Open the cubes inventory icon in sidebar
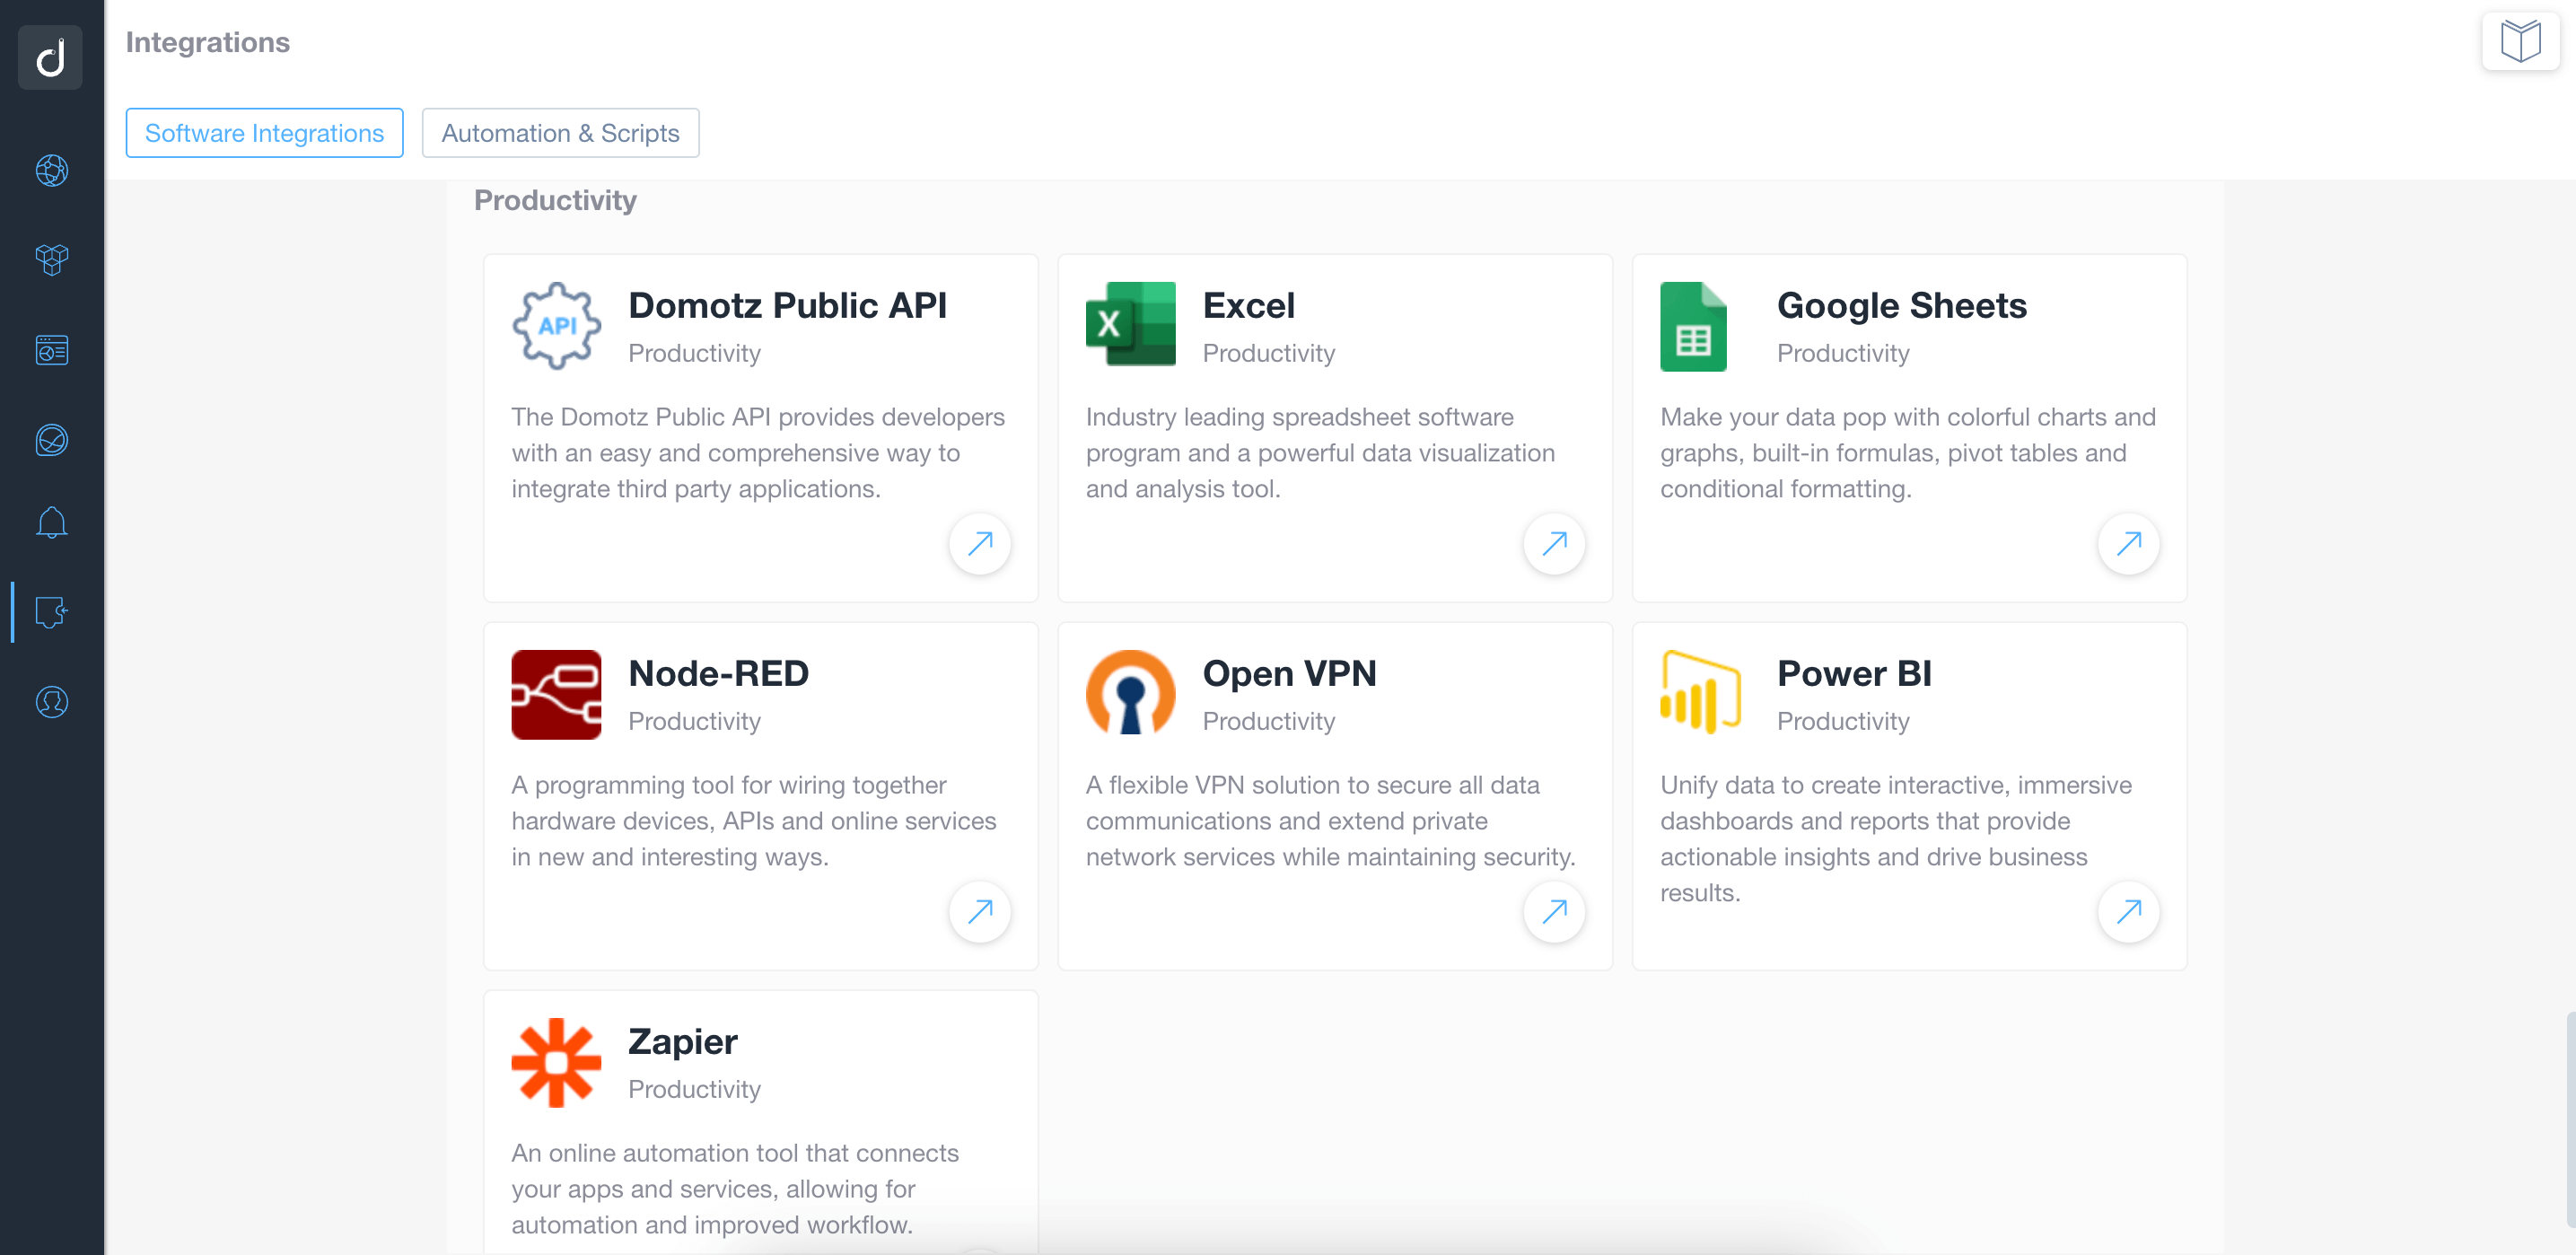The image size is (2576, 1255). [x=52, y=260]
